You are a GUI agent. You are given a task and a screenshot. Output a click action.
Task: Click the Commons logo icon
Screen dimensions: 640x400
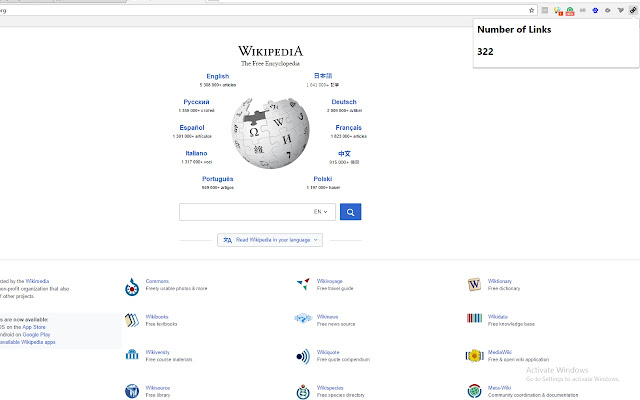(x=132, y=287)
